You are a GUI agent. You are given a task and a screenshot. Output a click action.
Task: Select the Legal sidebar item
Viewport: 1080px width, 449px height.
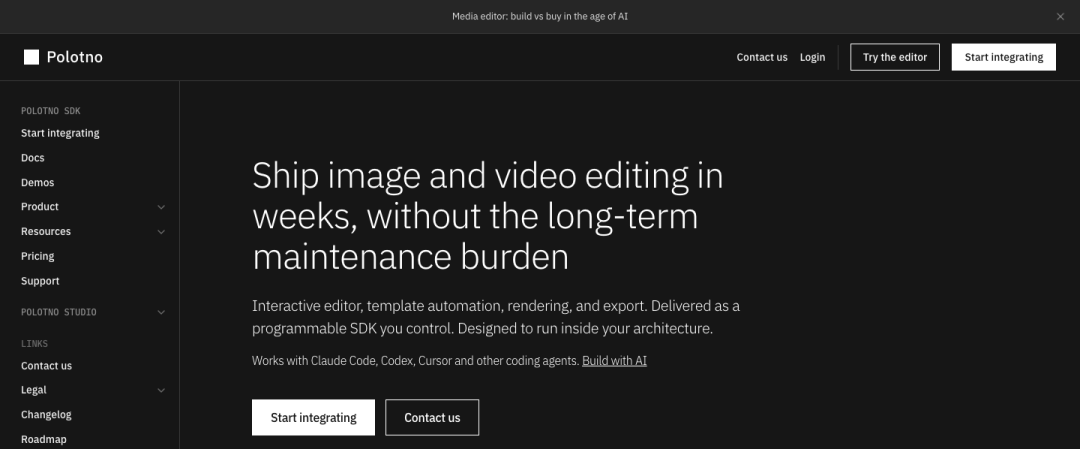tap(34, 390)
